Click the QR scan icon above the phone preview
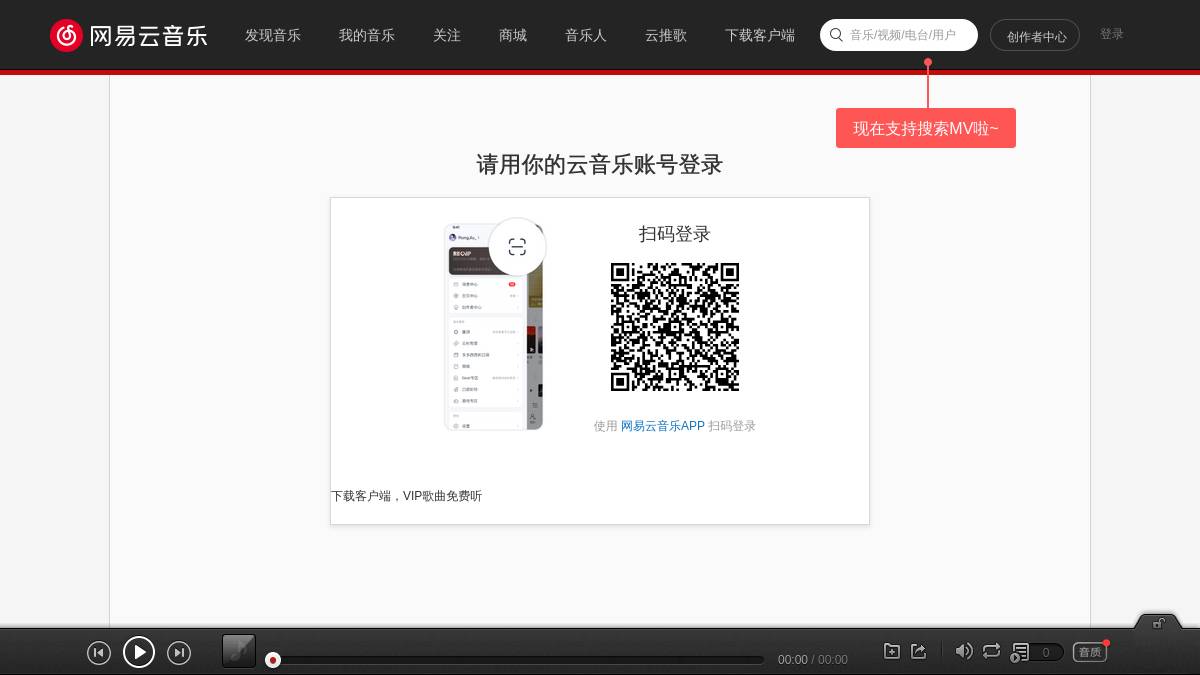Image resolution: width=1200 pixels, height=675 pixels. pos(517,246)
